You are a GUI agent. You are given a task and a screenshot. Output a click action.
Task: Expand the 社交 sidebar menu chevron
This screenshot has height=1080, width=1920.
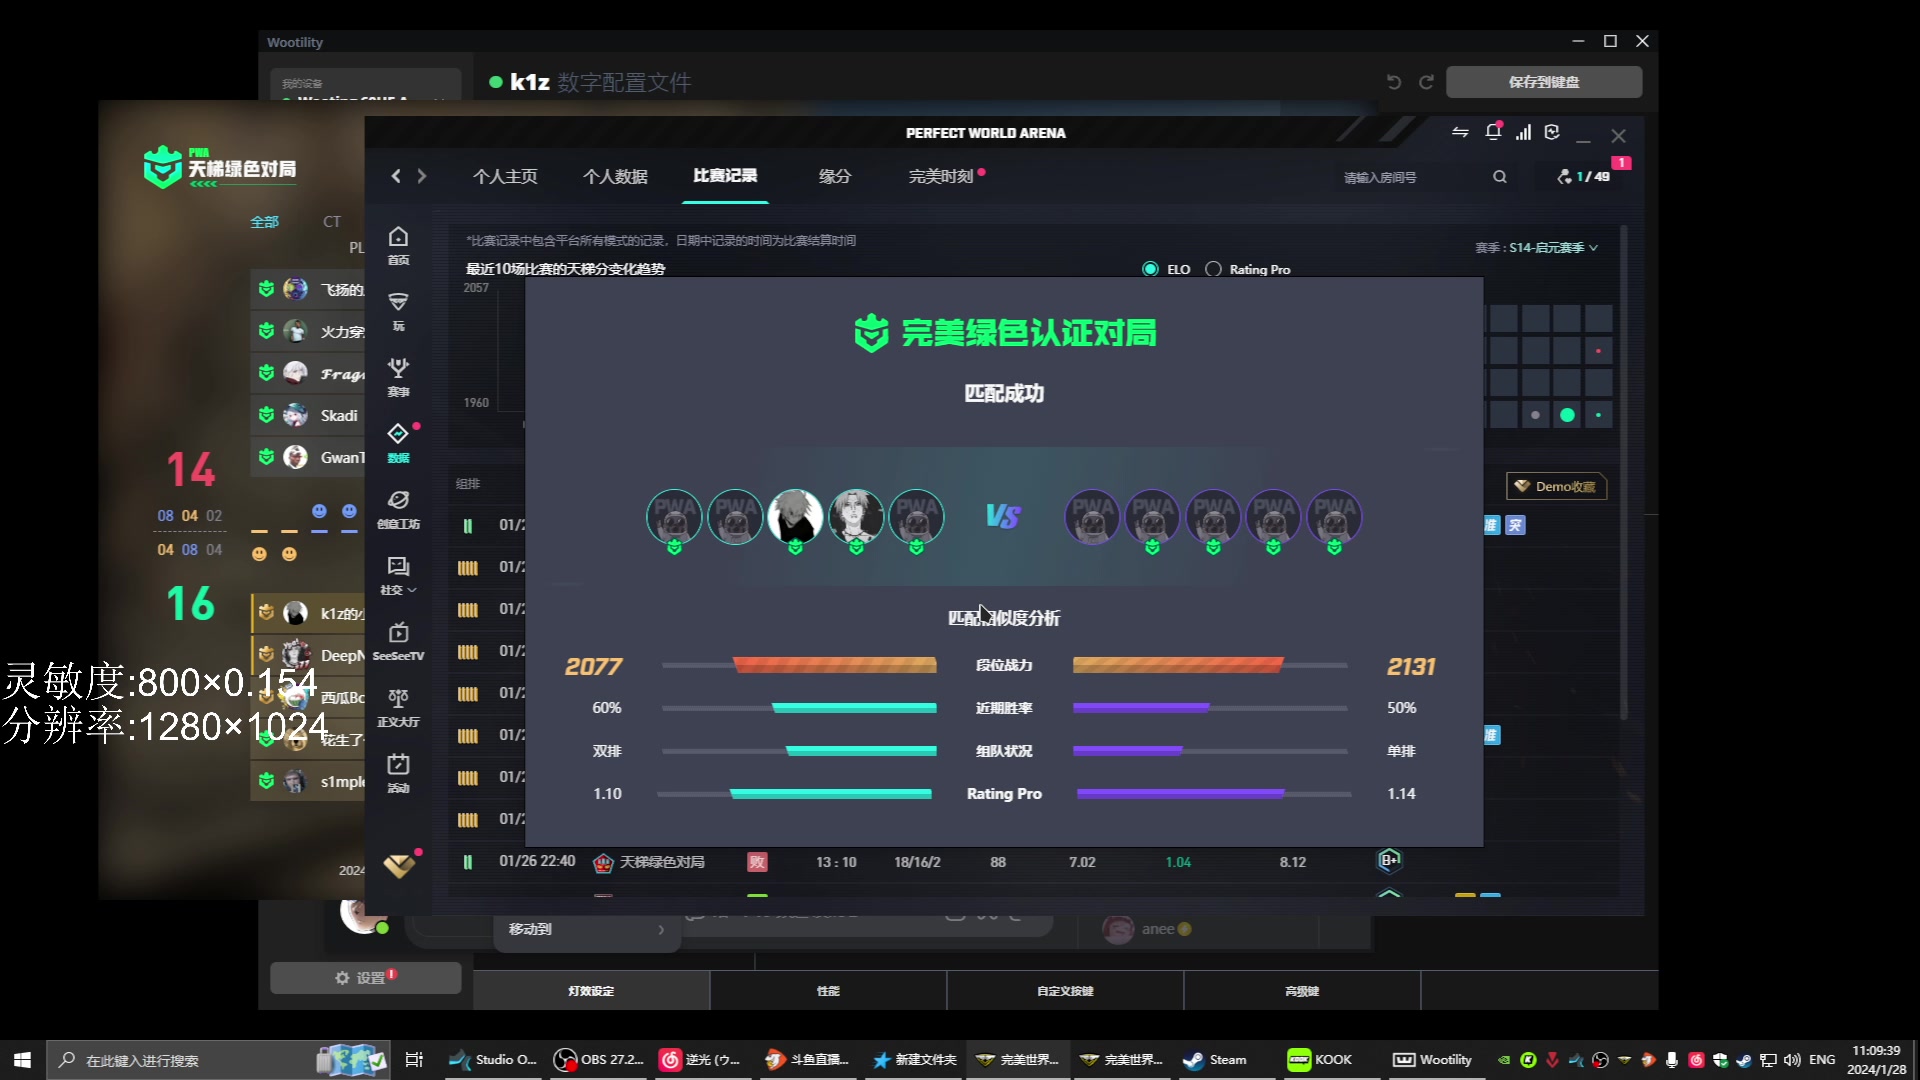click(x=412, y=590)
